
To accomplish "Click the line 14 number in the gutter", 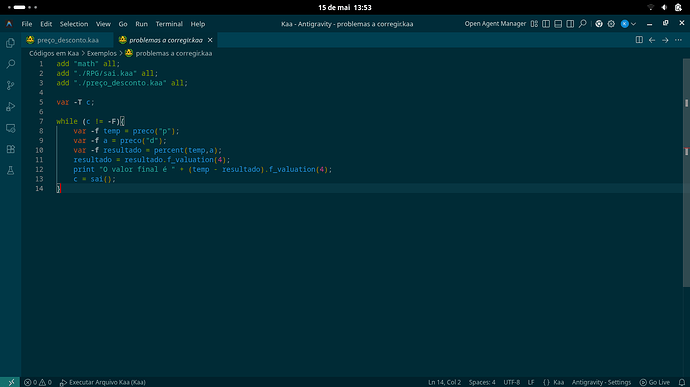I will (x=39, y=188).
